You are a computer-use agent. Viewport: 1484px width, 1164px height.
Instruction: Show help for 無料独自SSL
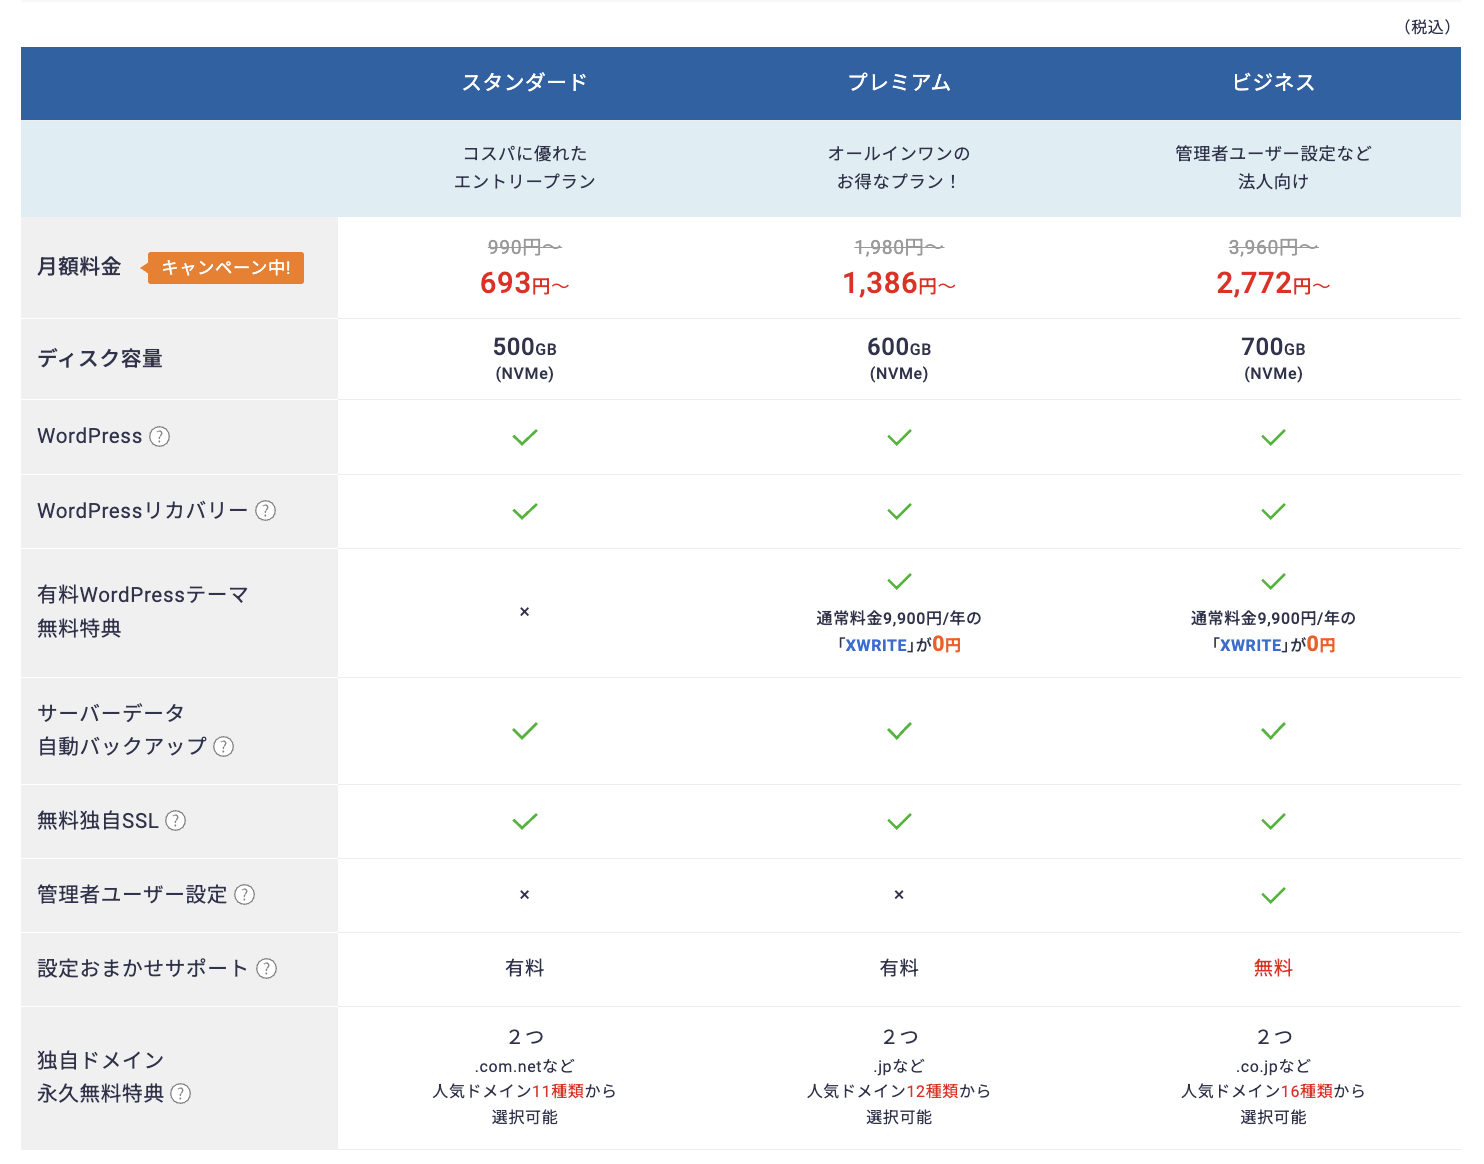(x=176, y=821)
